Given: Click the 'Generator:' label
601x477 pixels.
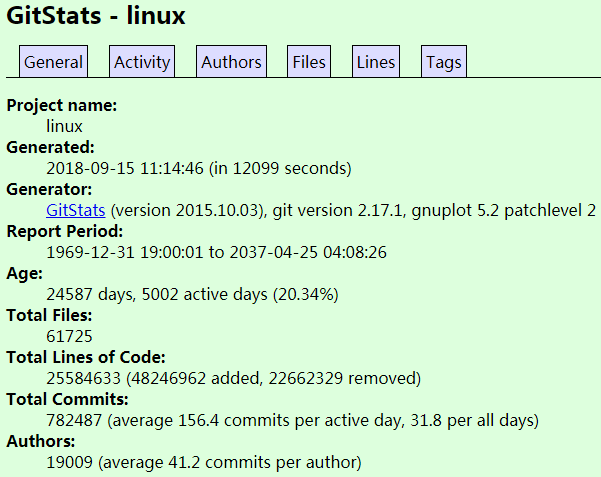Looking at the screenshot, I should tap(49, 189).
